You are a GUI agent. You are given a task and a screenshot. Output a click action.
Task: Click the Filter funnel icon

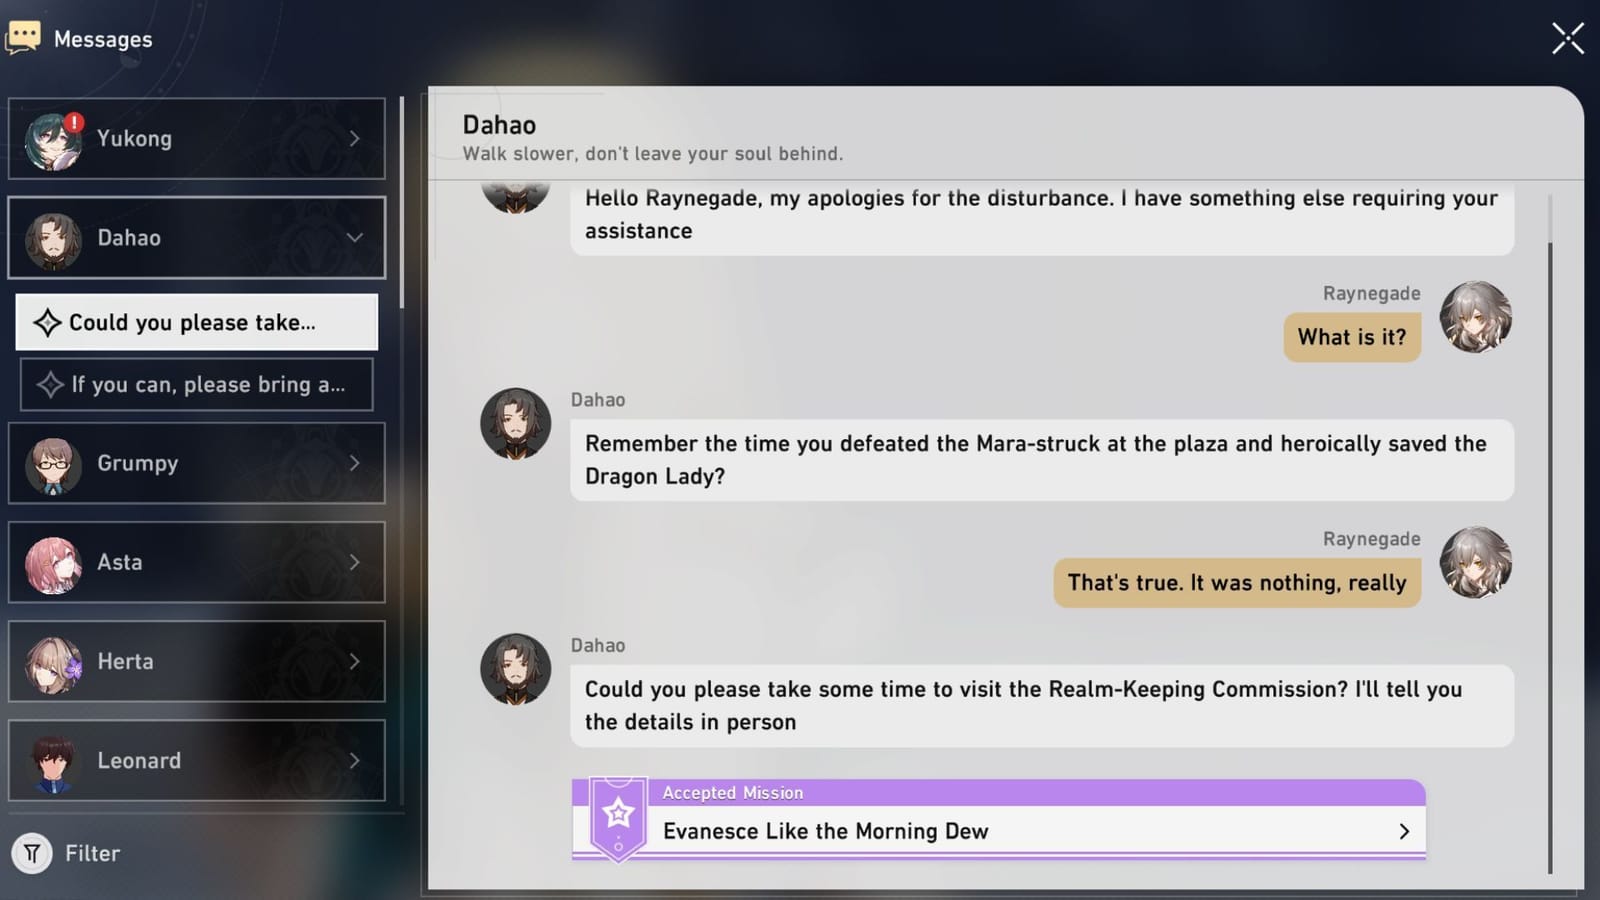coord(32,853)
